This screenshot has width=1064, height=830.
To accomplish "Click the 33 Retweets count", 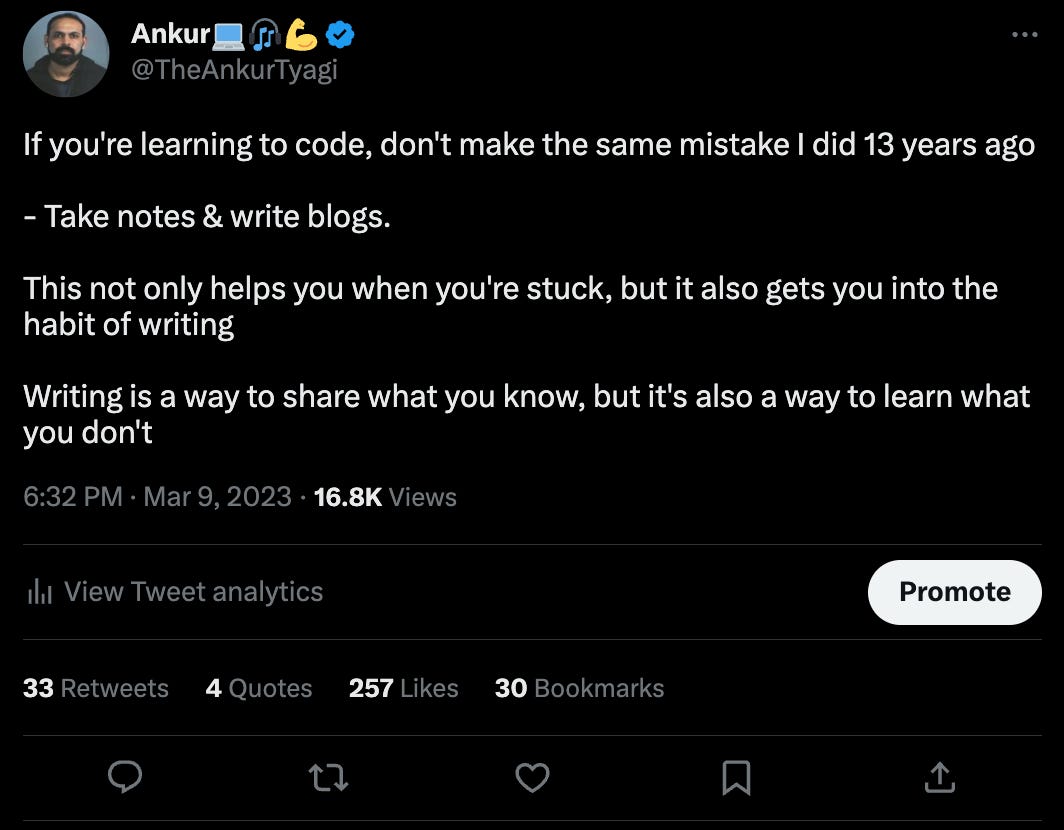I will (x=96, y=688).
